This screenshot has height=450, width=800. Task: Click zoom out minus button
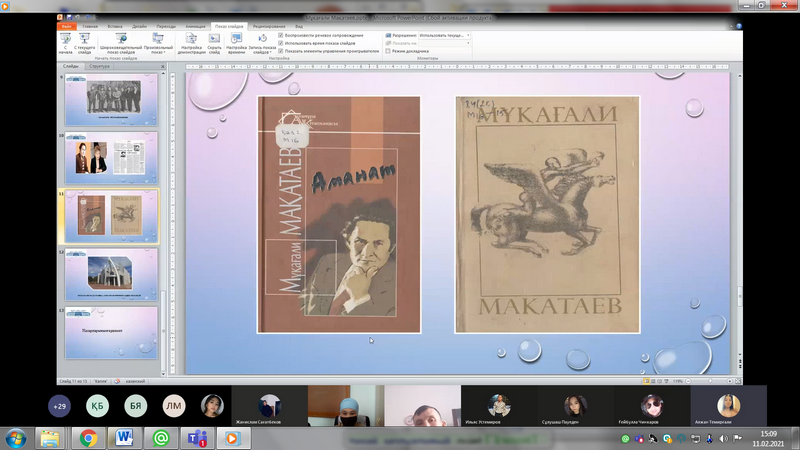coord(688,381)
